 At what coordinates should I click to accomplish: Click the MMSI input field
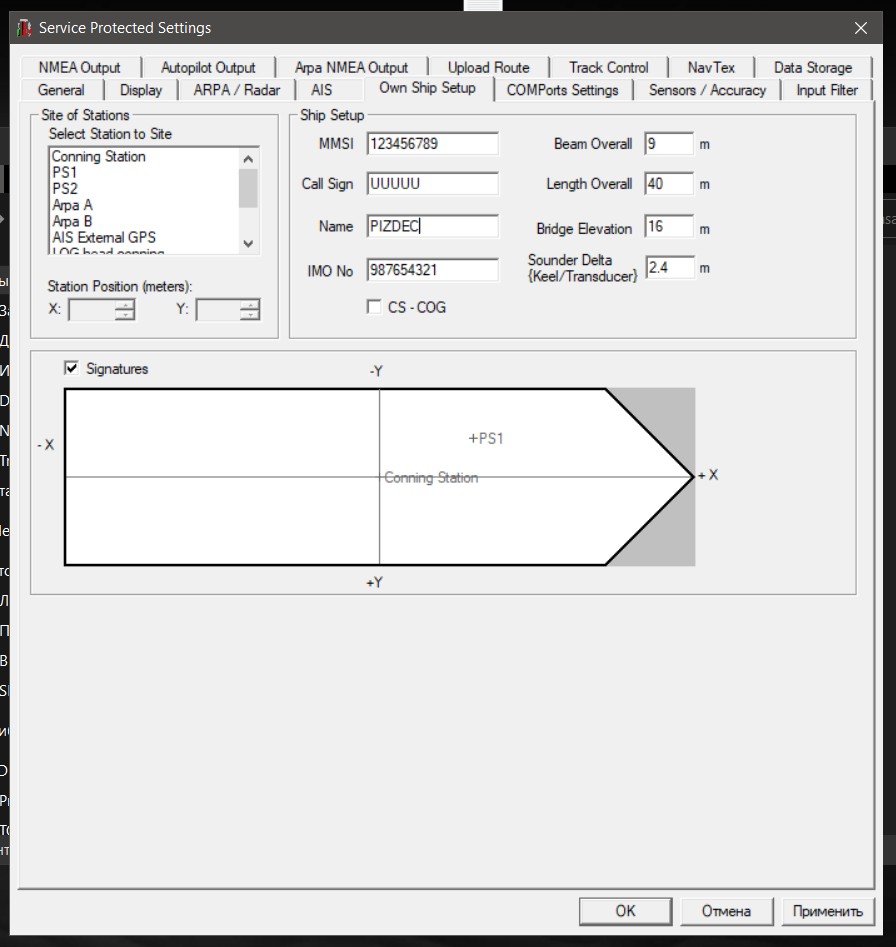432,144
